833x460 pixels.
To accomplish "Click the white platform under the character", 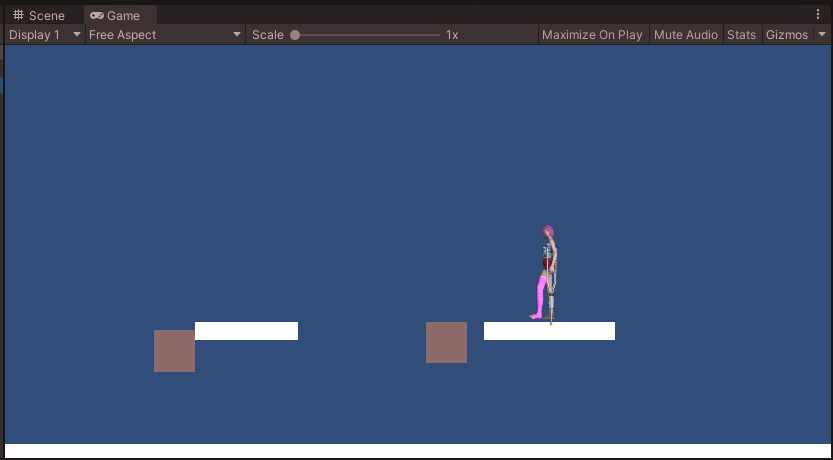I will 549,331.
